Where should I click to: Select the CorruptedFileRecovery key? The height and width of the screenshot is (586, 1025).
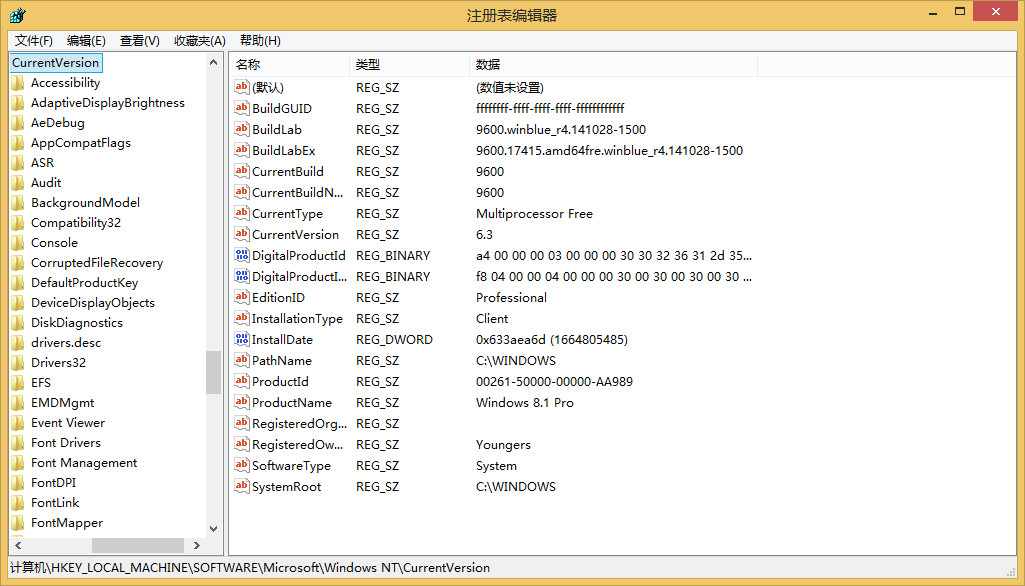(x=97, y=263)
